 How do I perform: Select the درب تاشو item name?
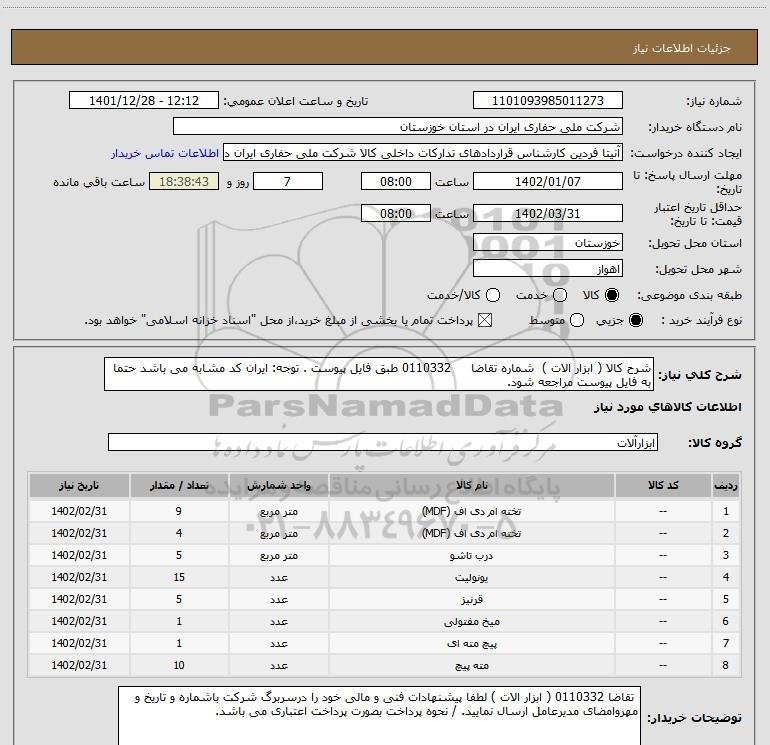(471, 555)
